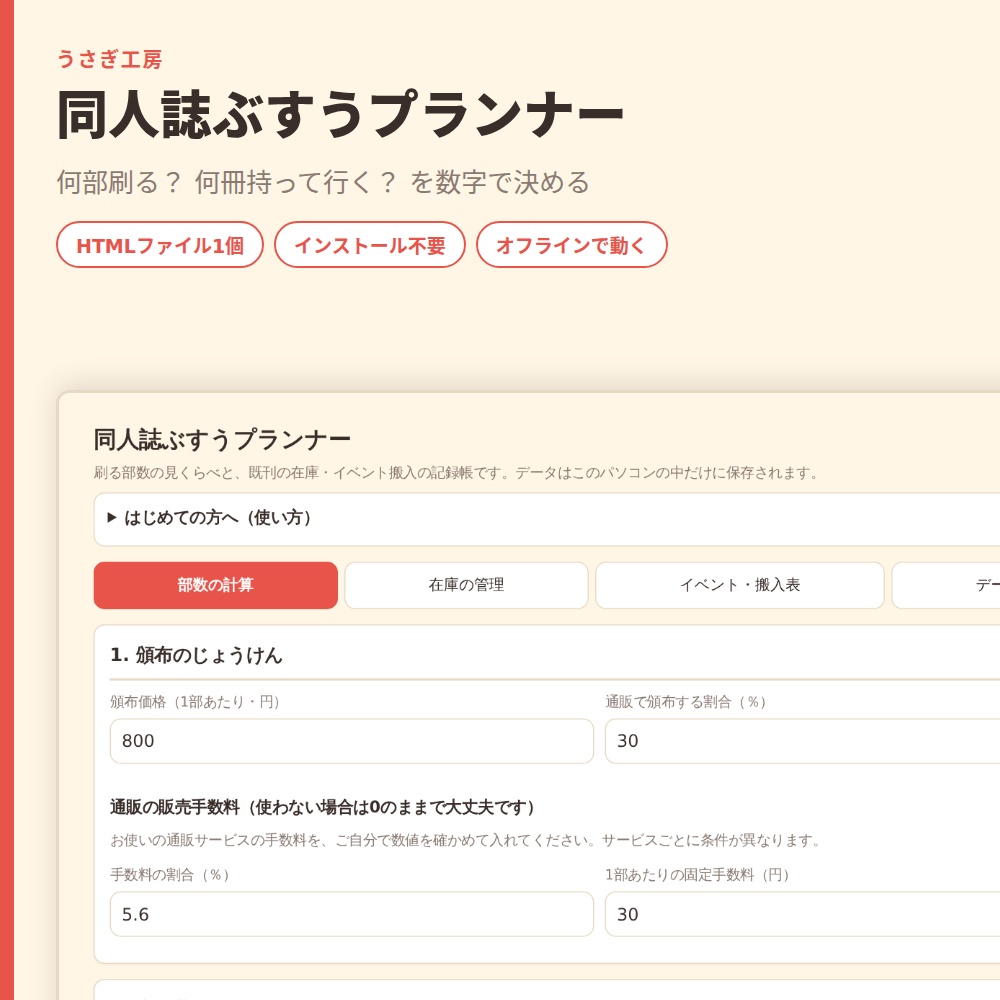
Task: Click the note starting お使いの通販サービスの手数料を
Action: 465,841
